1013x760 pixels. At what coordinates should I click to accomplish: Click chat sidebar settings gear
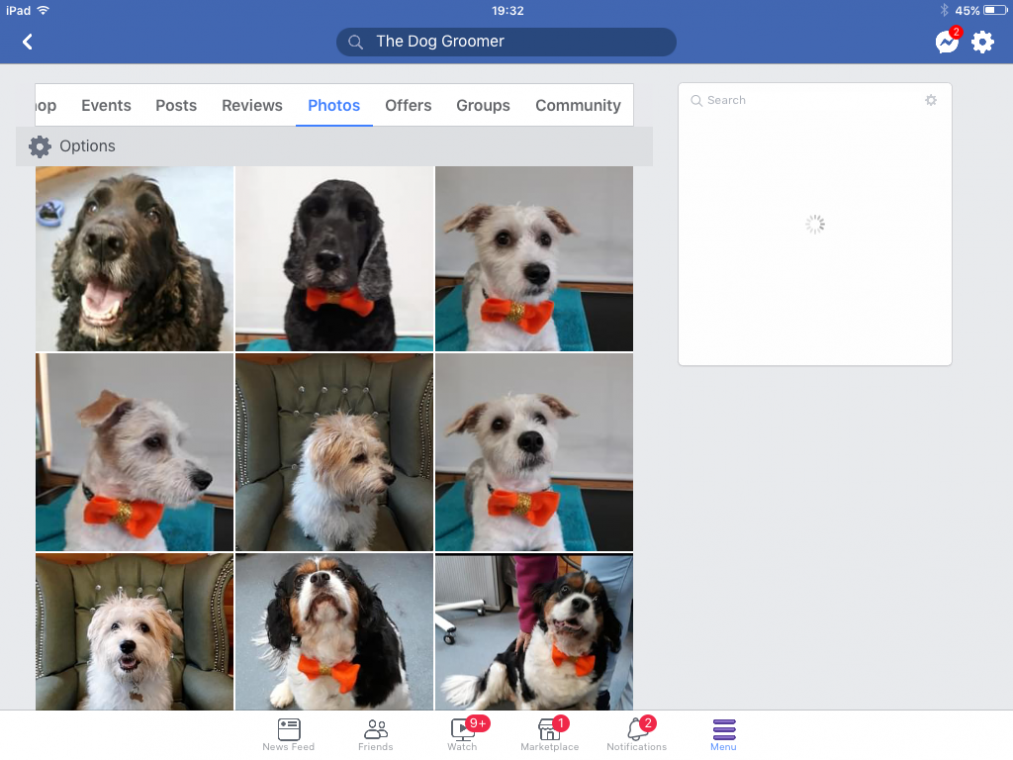[x=931, y=100]
